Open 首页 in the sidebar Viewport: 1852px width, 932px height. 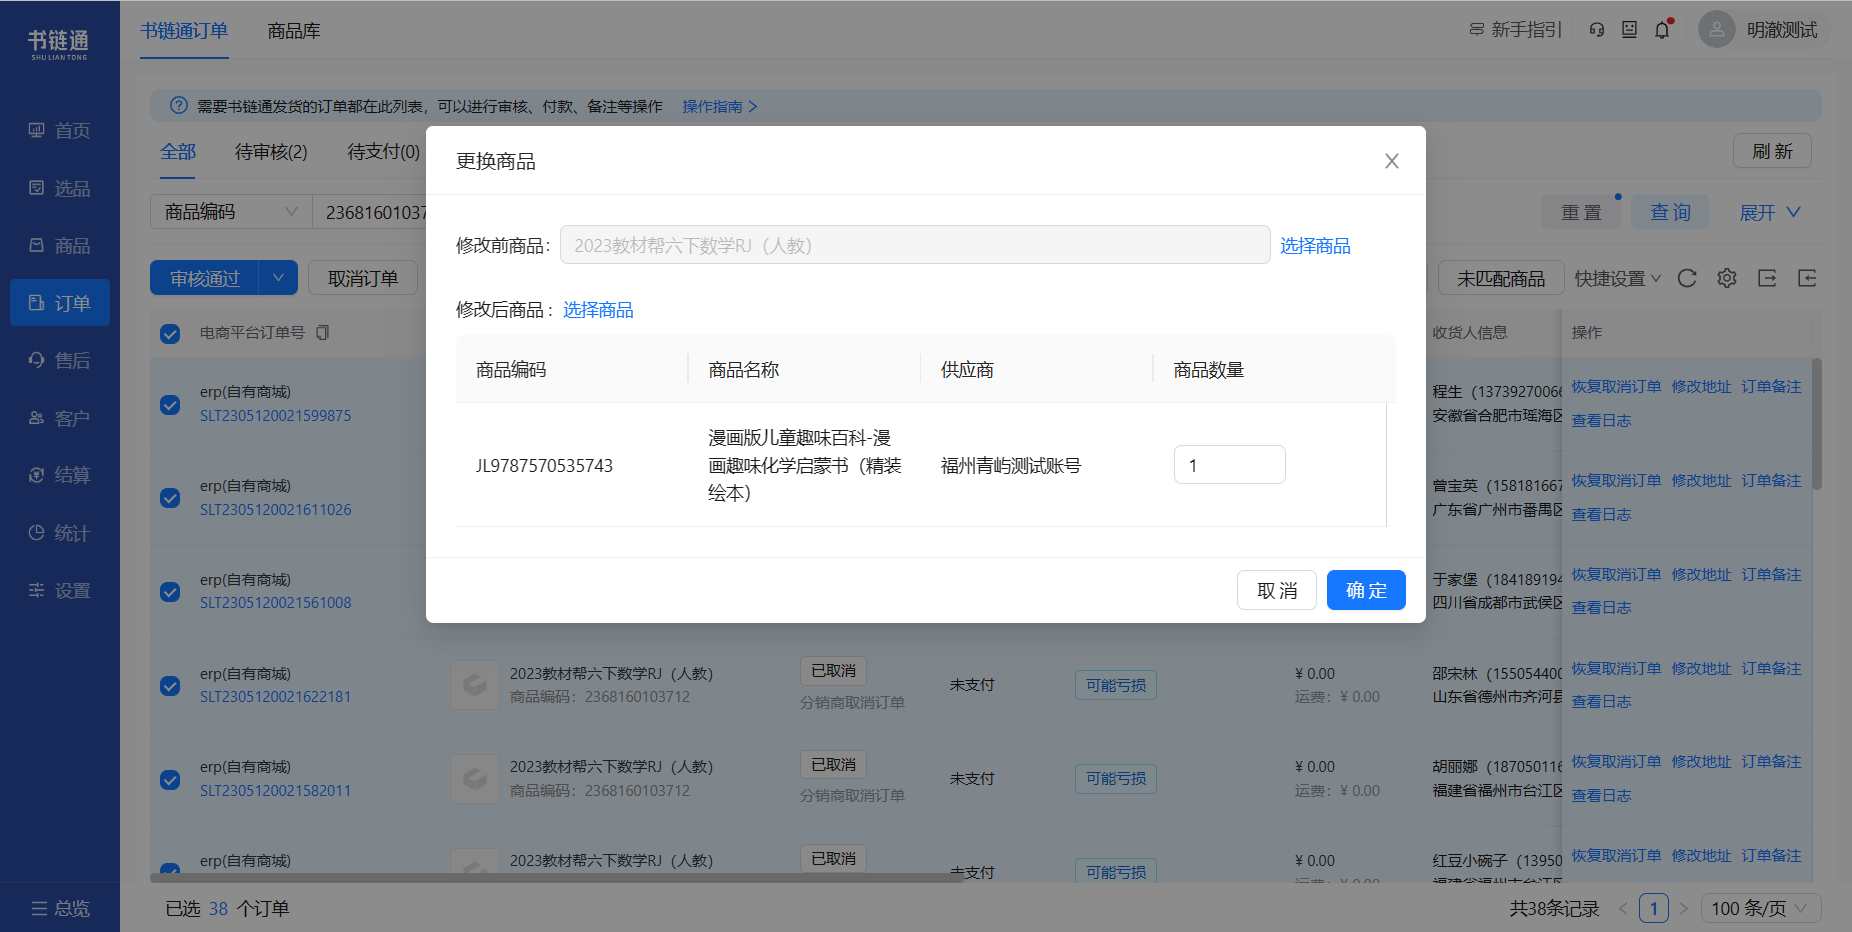(x=60, y=131)
